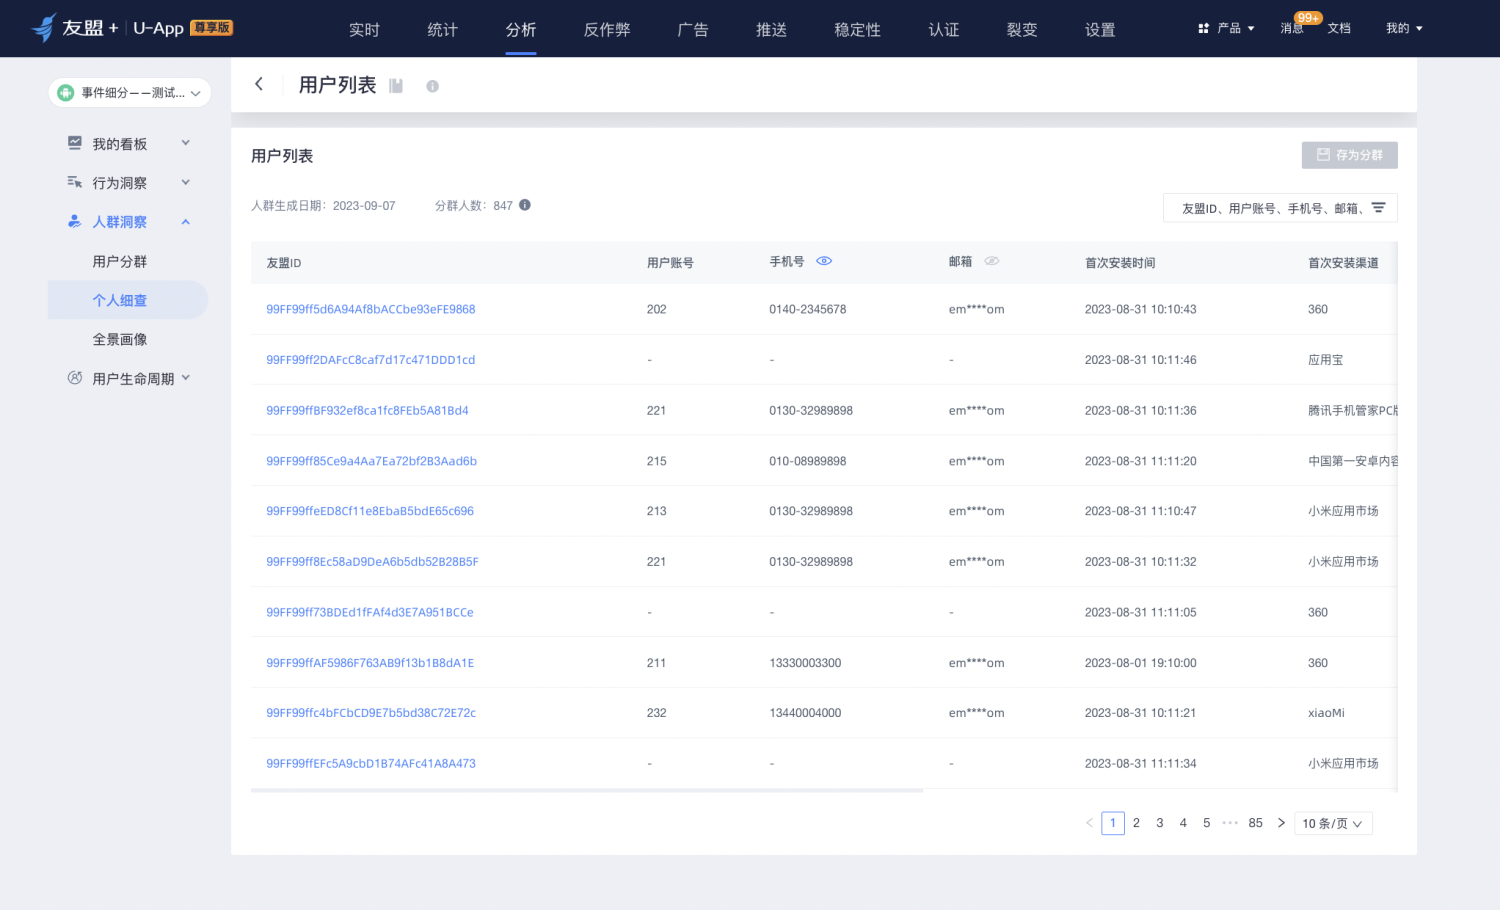The image size is (1500, 910).
Task: Go to page 5 of the list
Action: click(1207, 823)
